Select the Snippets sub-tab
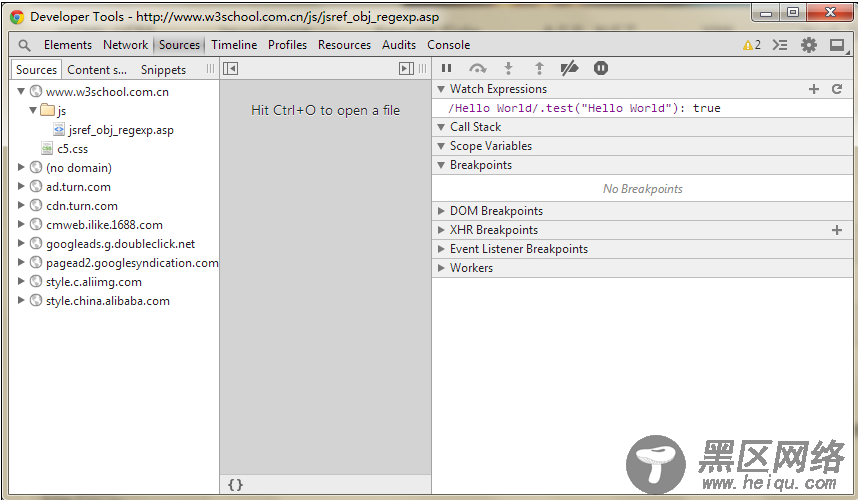The width and height of the screenshot is (858, 500). tap(163, 69)
